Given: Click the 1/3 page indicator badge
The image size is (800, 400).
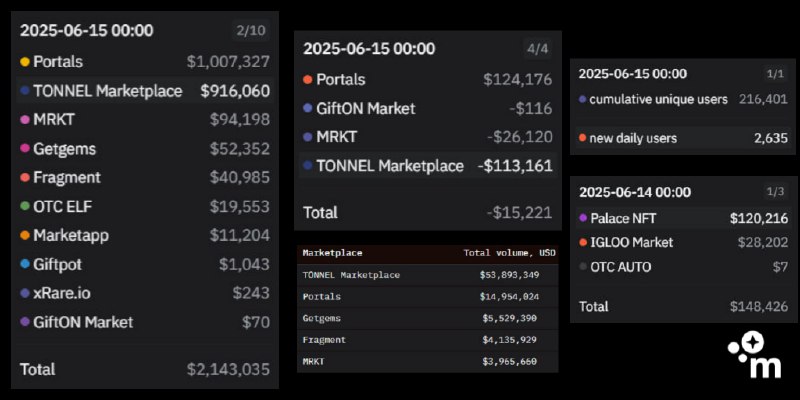Looking at the screenshot, I should pos(775,192).
